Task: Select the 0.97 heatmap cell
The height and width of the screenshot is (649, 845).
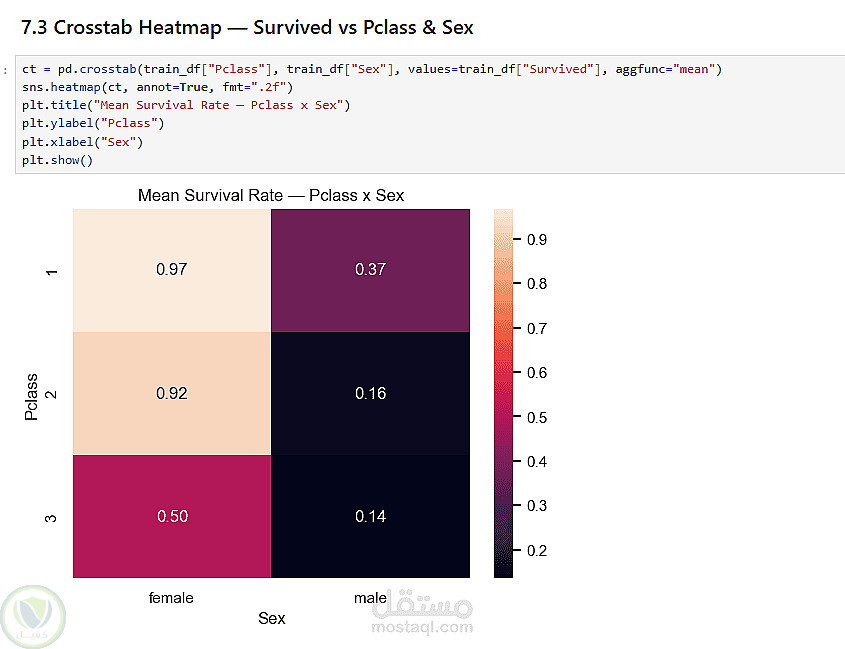Action: pyautogui.click(x=172, y=270)
